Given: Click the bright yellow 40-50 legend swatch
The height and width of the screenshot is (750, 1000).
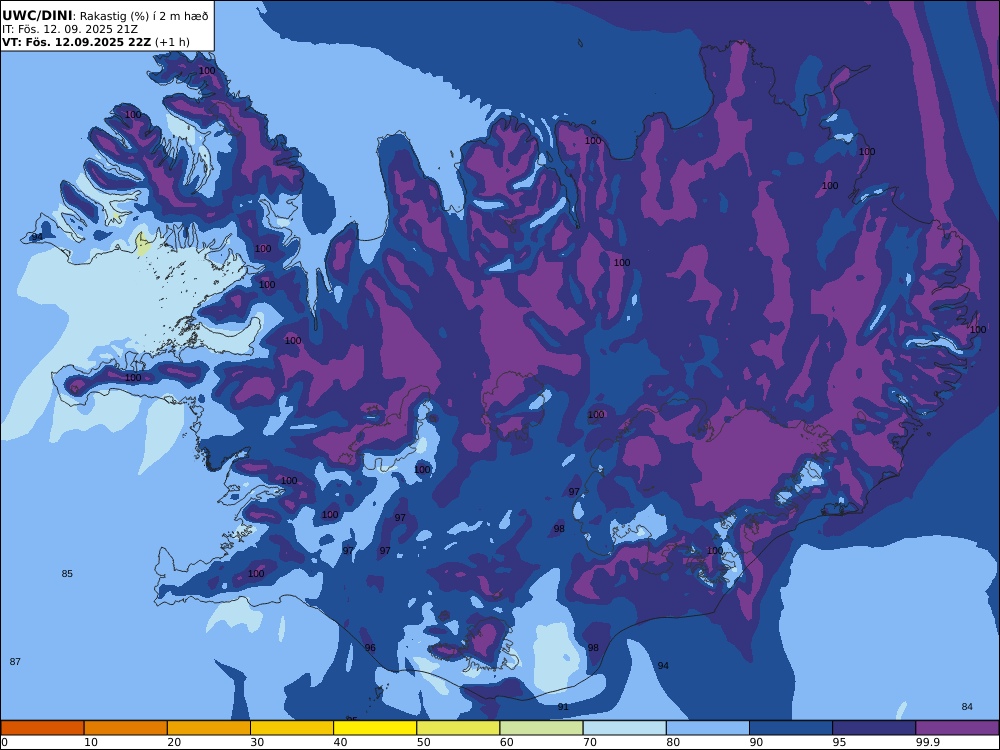Looking at the screenshot, I should tap(375, 728).
